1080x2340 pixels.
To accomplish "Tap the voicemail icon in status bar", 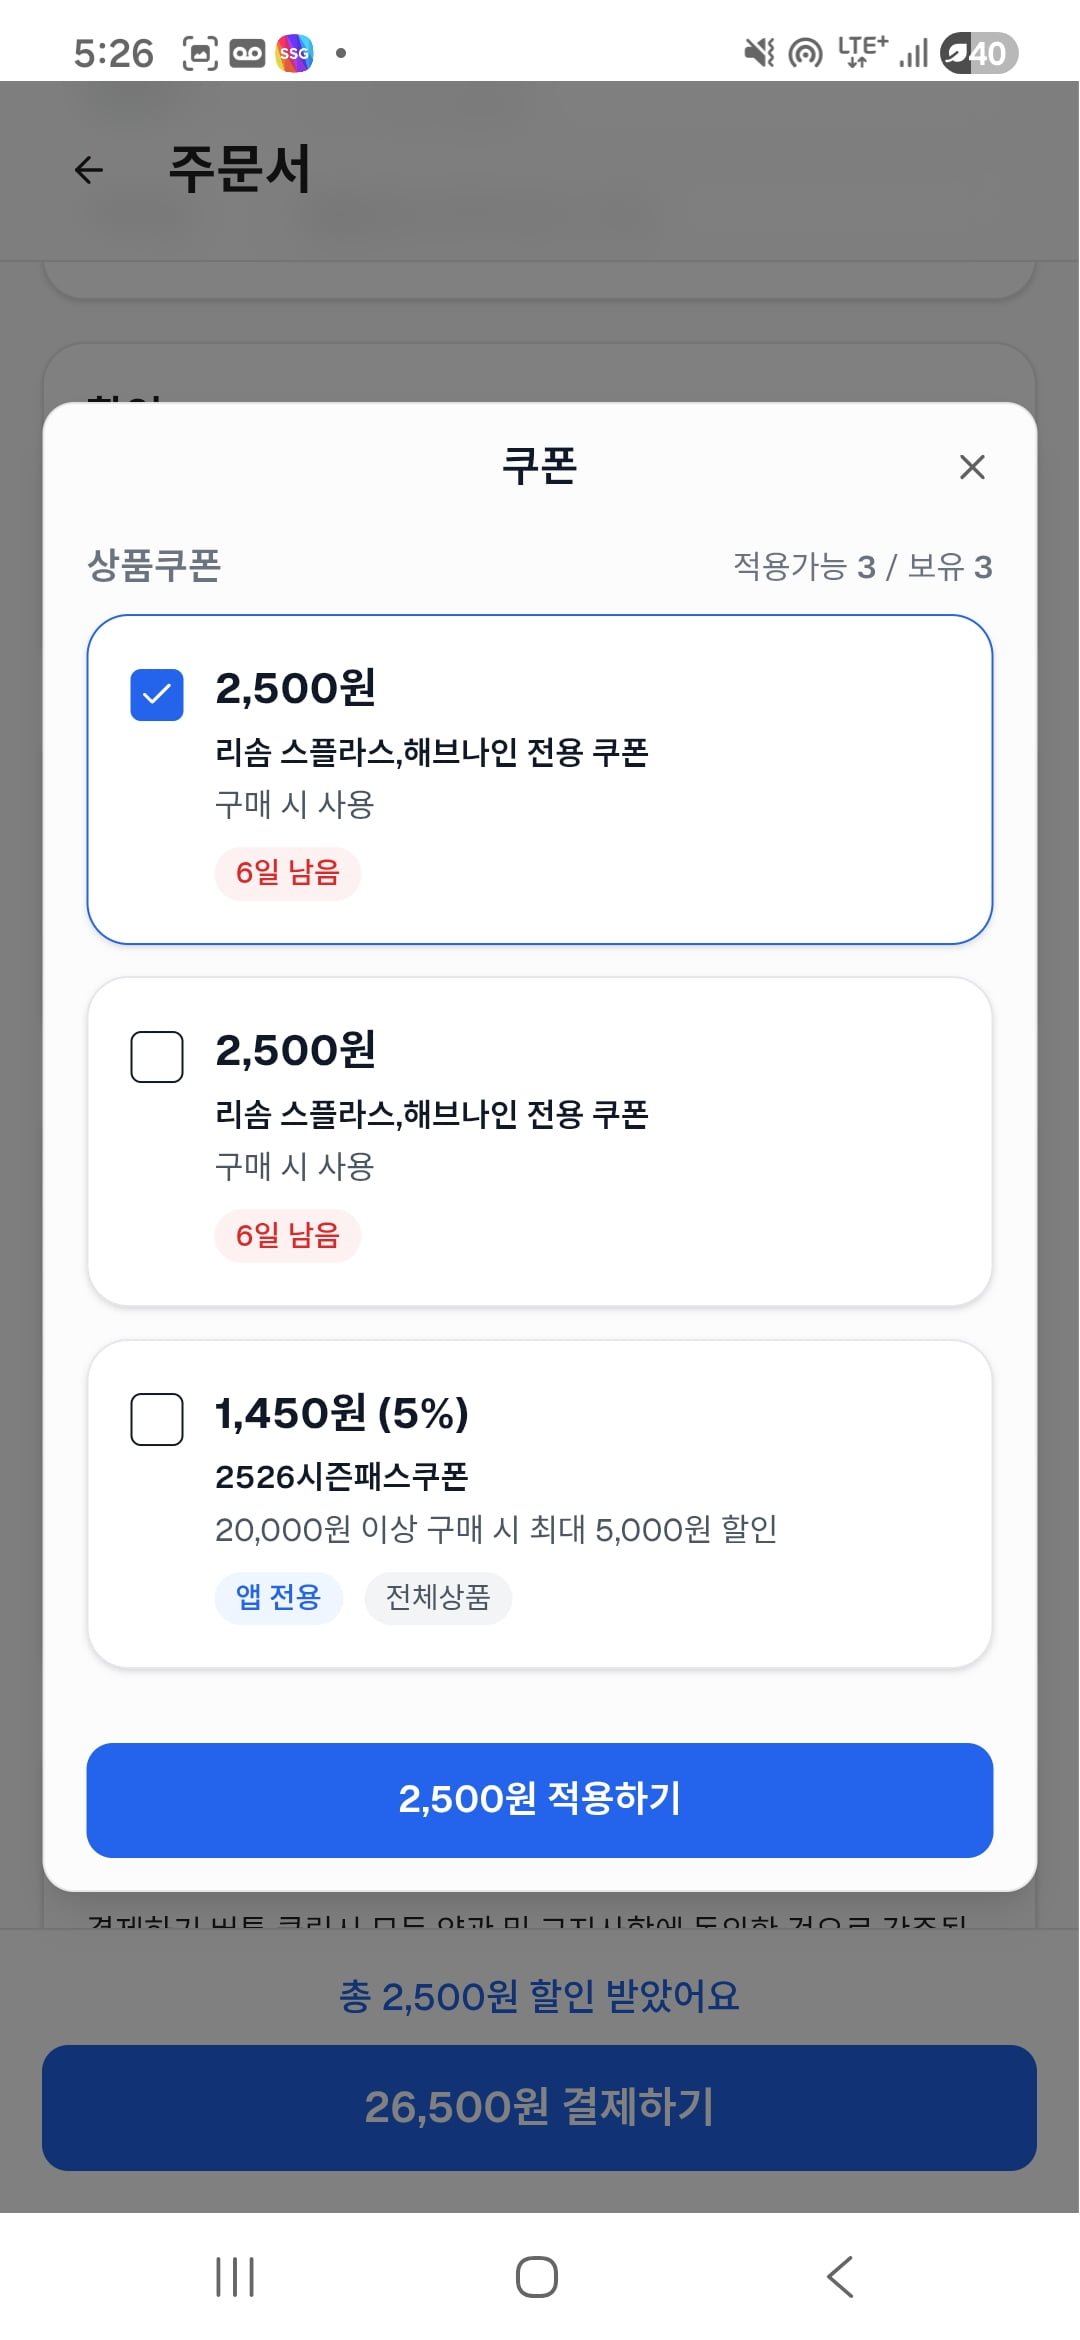I will 247,53.
